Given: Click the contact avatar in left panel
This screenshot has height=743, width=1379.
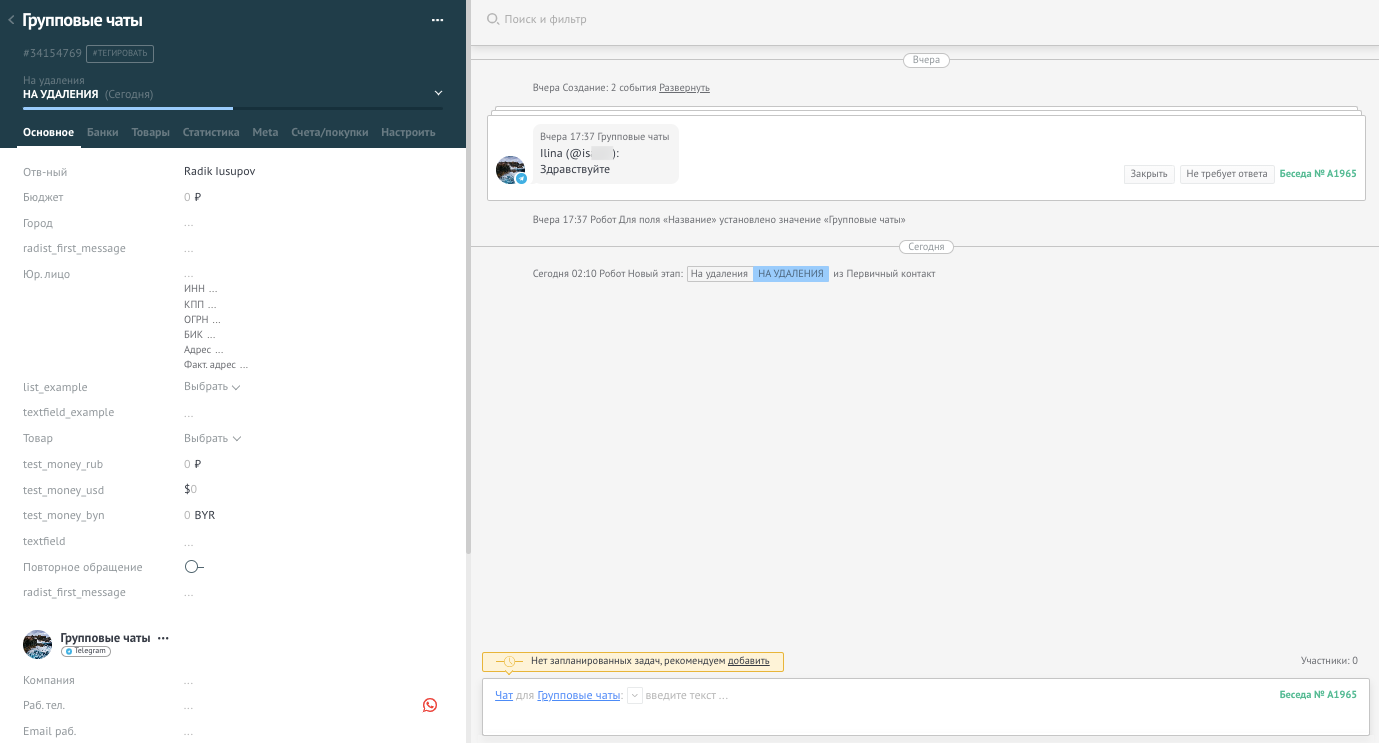Looking at the screenshot, I should click(37, 645).
